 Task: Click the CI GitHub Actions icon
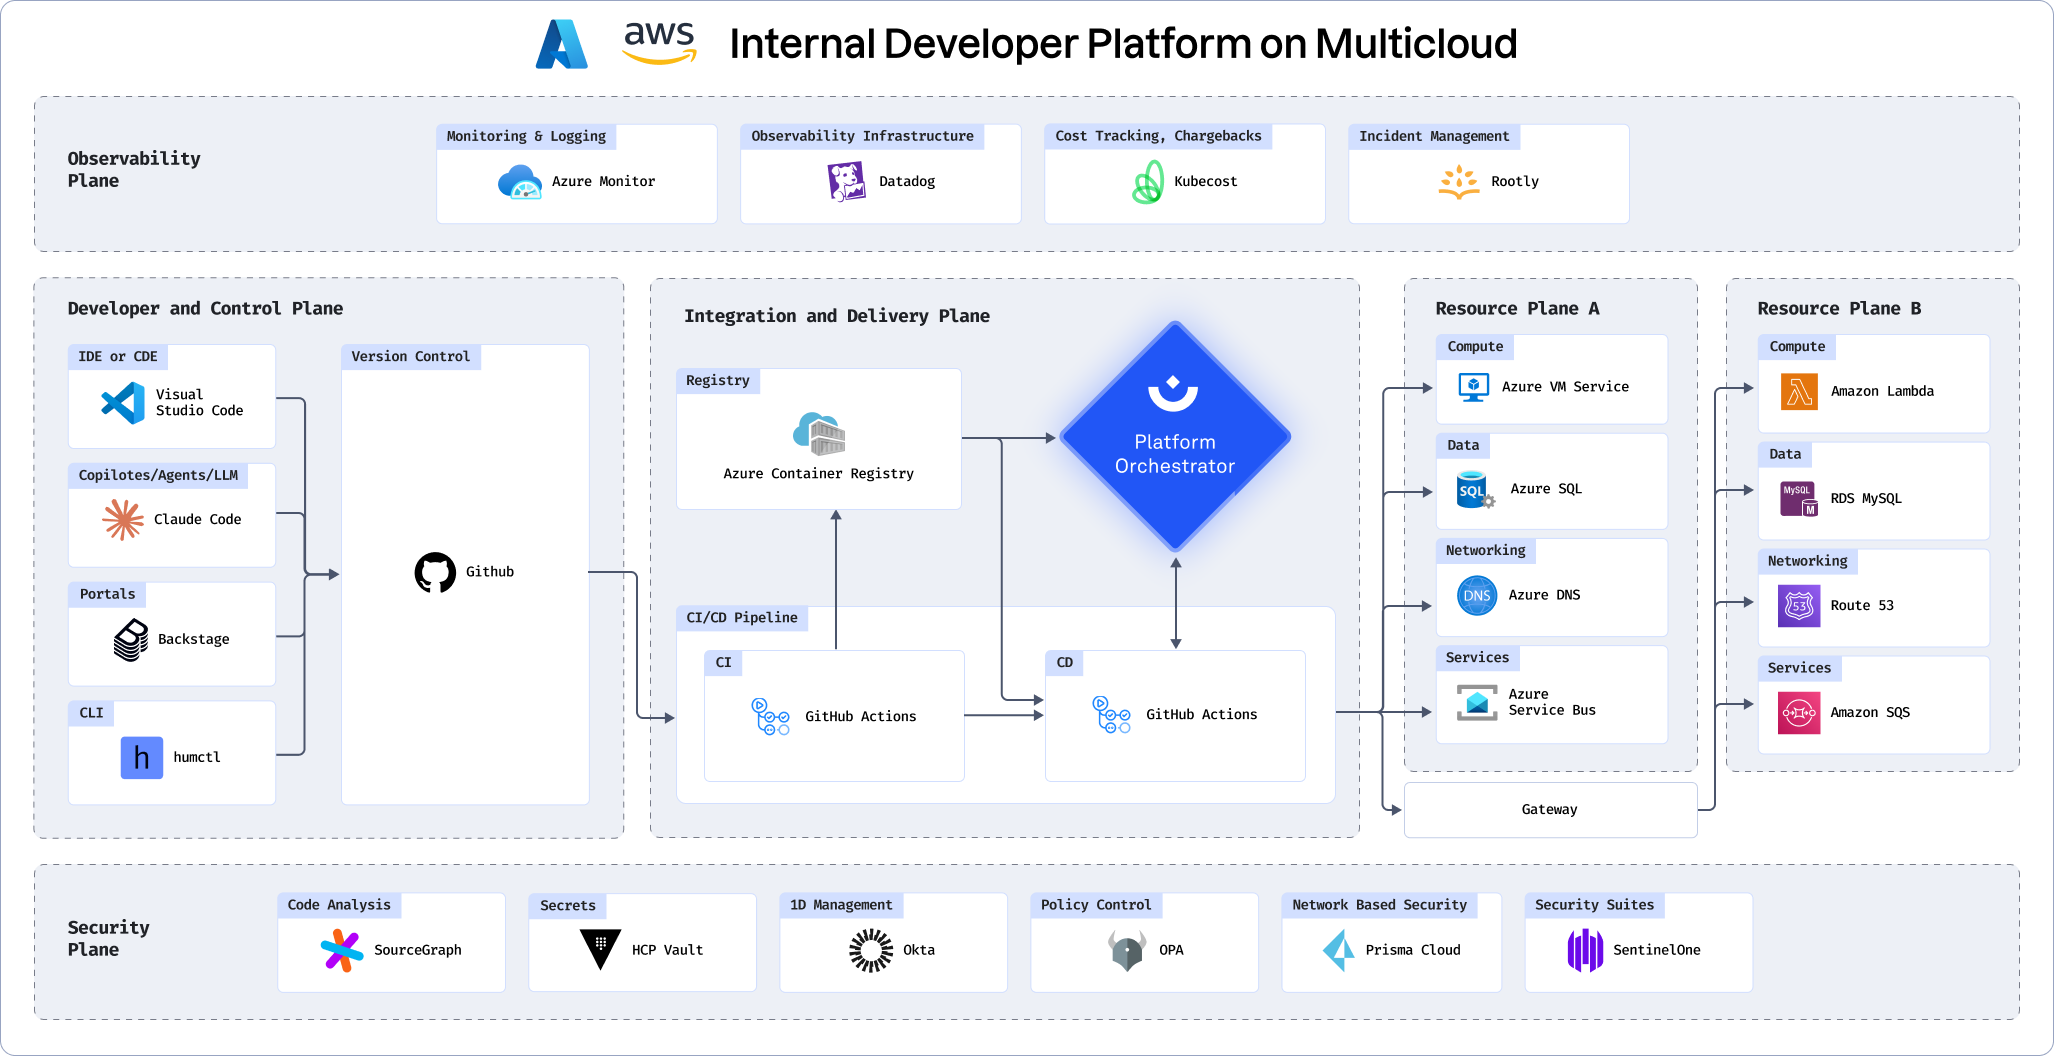770,717
